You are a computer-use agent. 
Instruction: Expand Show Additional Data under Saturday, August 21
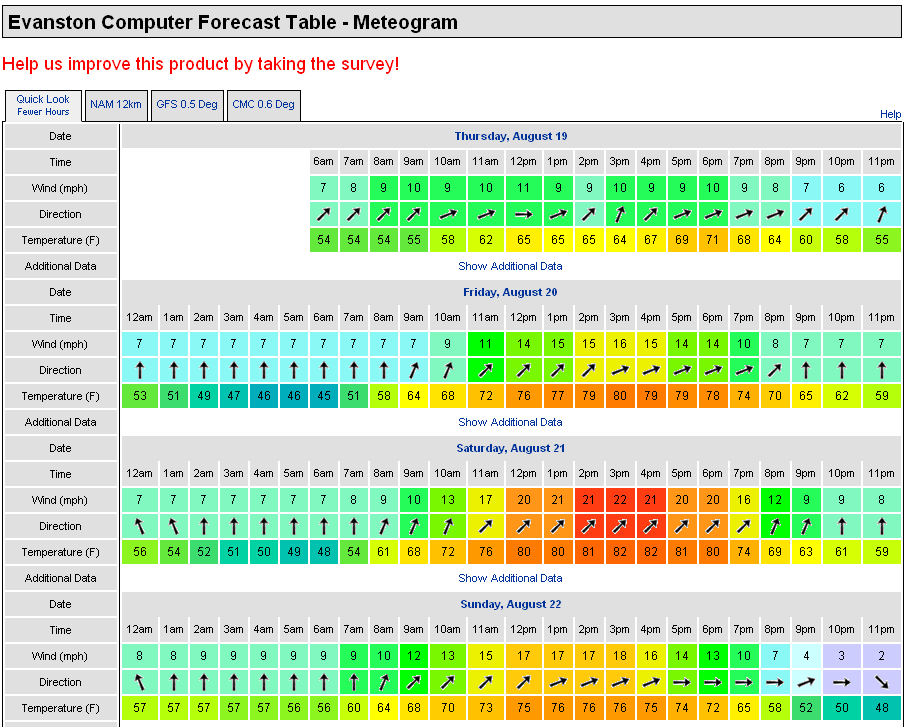(x=510, y=578)
